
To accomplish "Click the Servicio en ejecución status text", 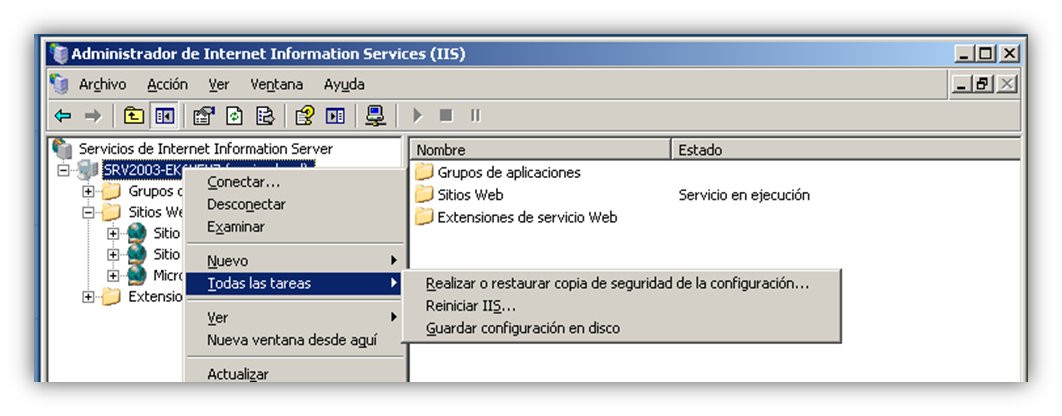I will click(744, 194).
